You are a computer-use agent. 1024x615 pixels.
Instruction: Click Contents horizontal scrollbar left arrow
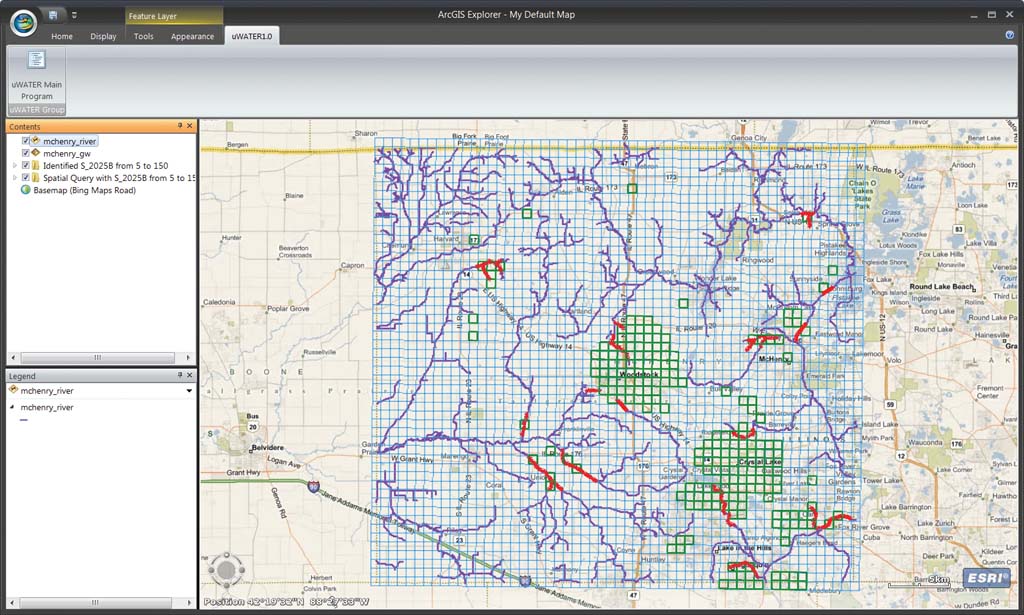14,358
